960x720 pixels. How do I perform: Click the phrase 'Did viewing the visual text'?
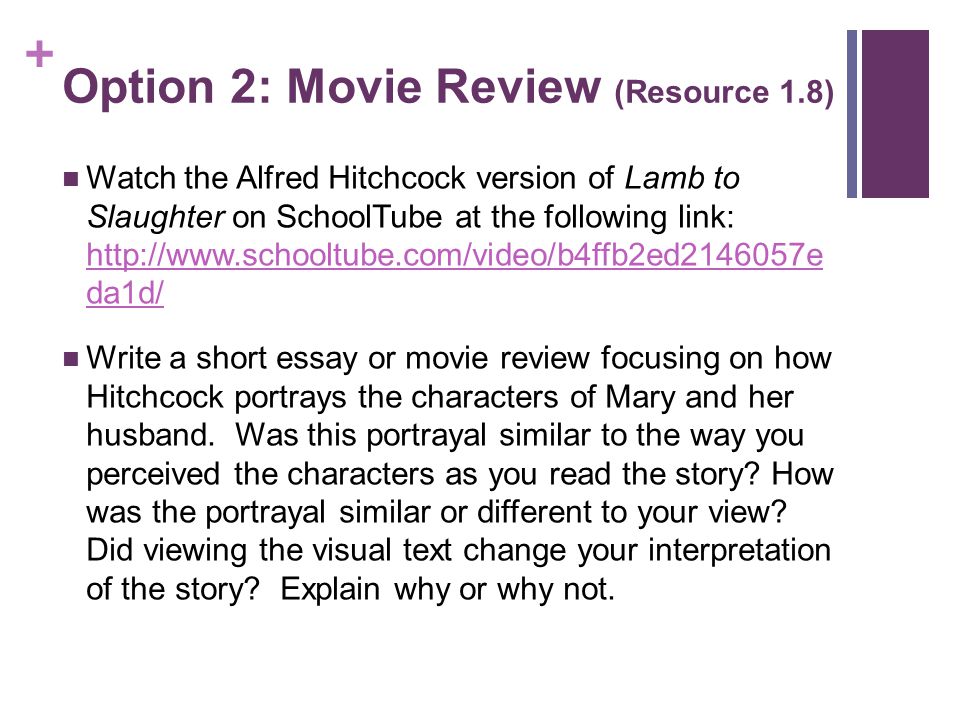(269, 550)
